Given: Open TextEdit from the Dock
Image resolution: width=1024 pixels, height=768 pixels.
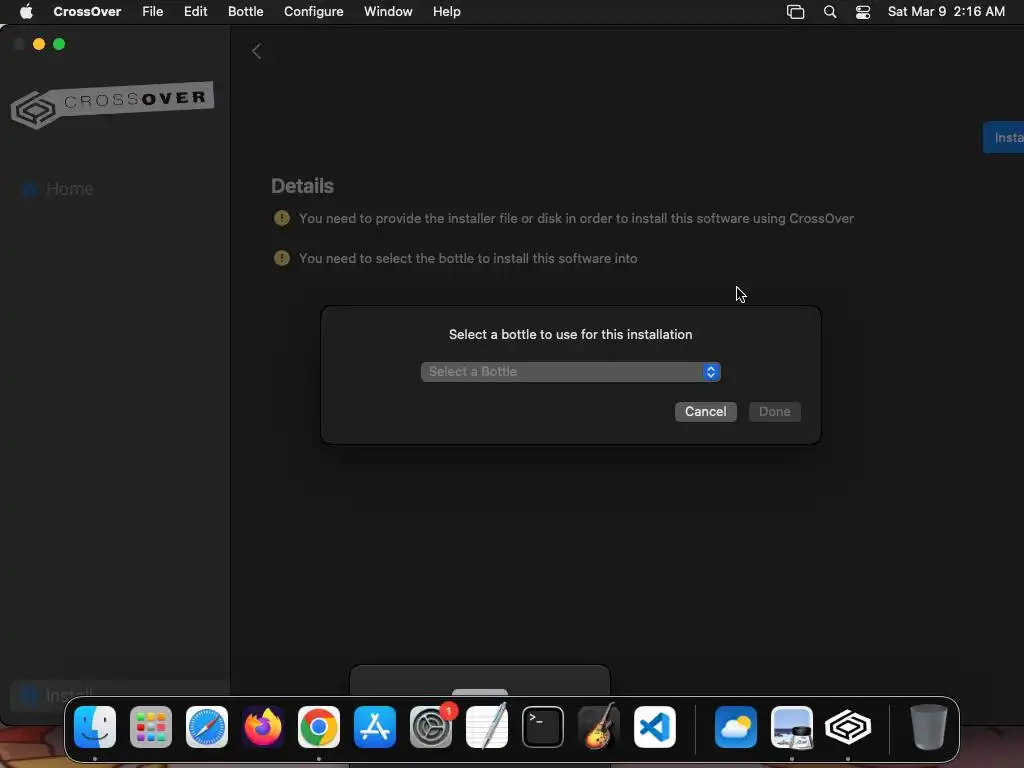Looking at the screenshot, I should (487, 727).
